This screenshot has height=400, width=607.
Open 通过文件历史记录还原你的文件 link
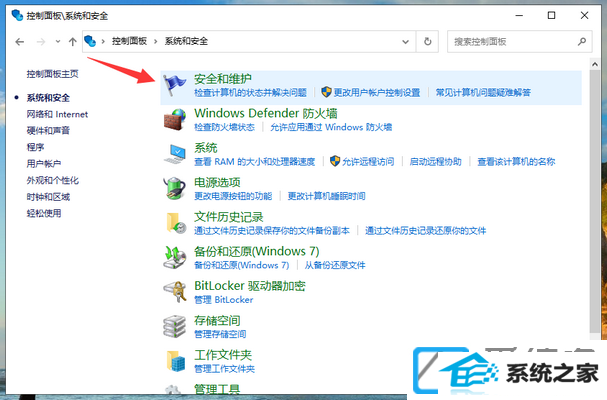coord(426,231)
